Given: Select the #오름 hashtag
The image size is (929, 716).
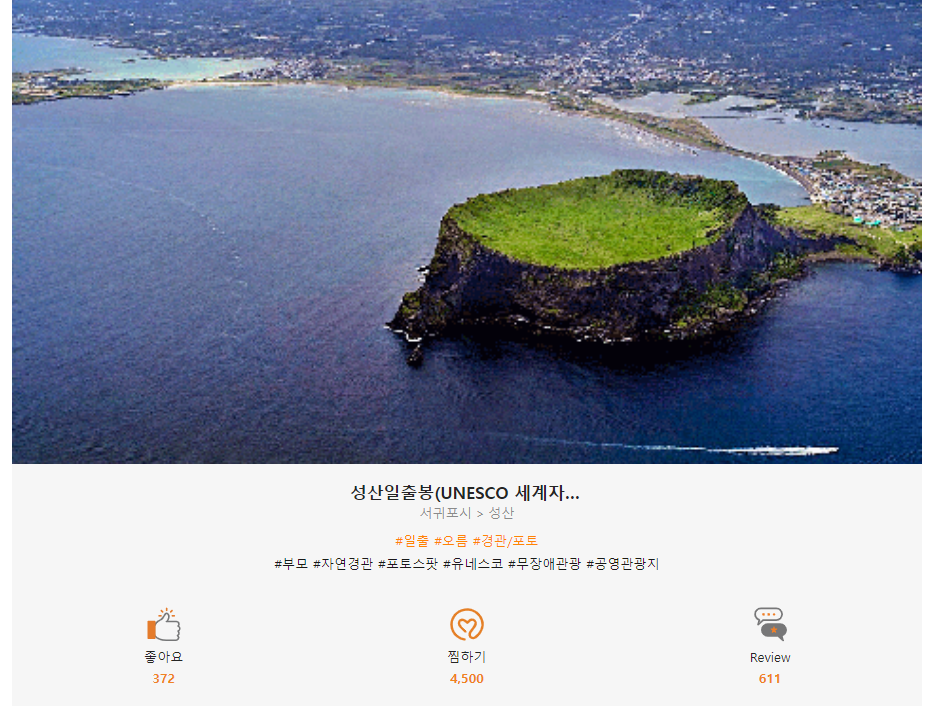Looking at the screenshot, I should pos(451,541).
